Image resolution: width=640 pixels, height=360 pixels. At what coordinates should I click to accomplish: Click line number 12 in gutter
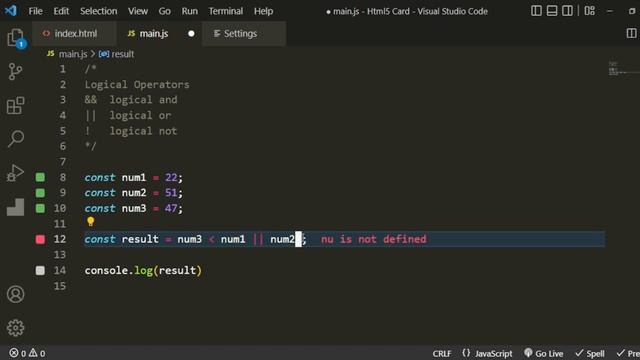[x=60, y=239]
